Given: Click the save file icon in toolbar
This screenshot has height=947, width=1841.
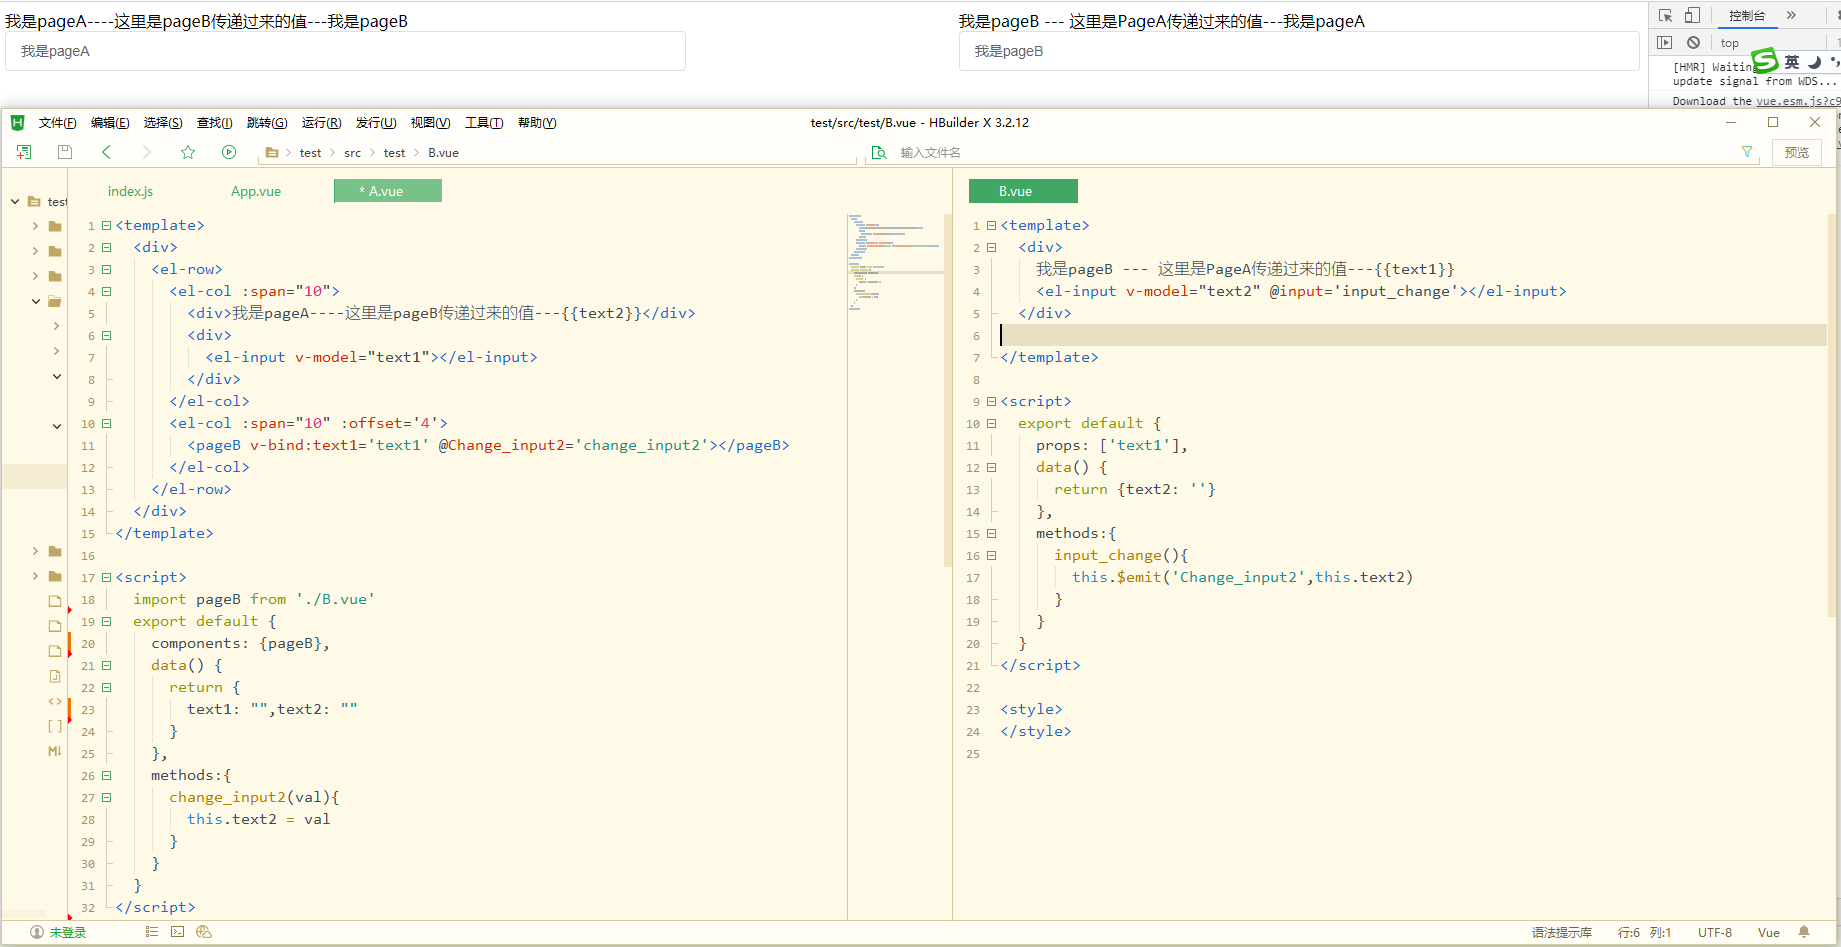Looking at the screenshot, I should click(65, 152).
